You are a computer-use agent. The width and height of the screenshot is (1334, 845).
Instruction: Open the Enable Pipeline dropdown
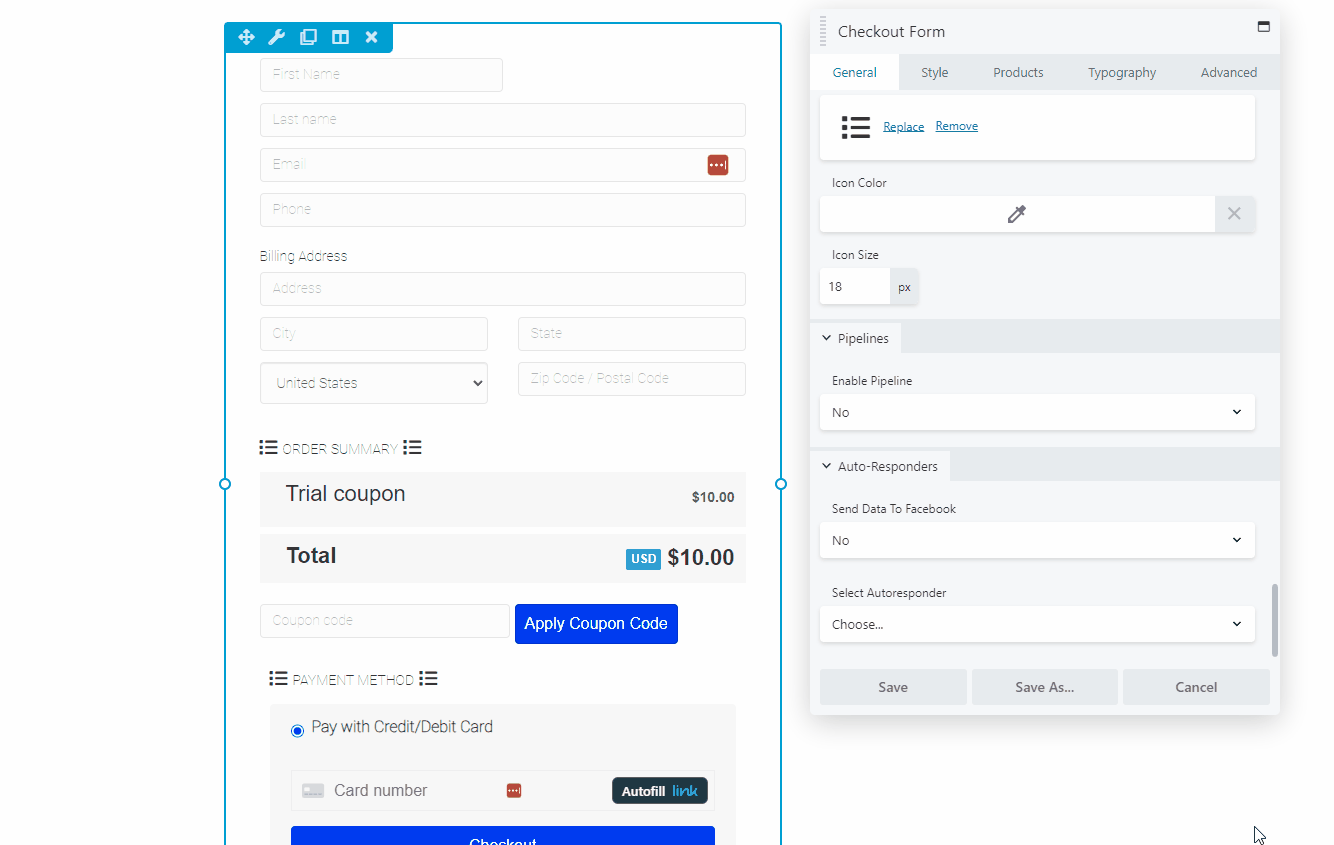point(1037,412)
